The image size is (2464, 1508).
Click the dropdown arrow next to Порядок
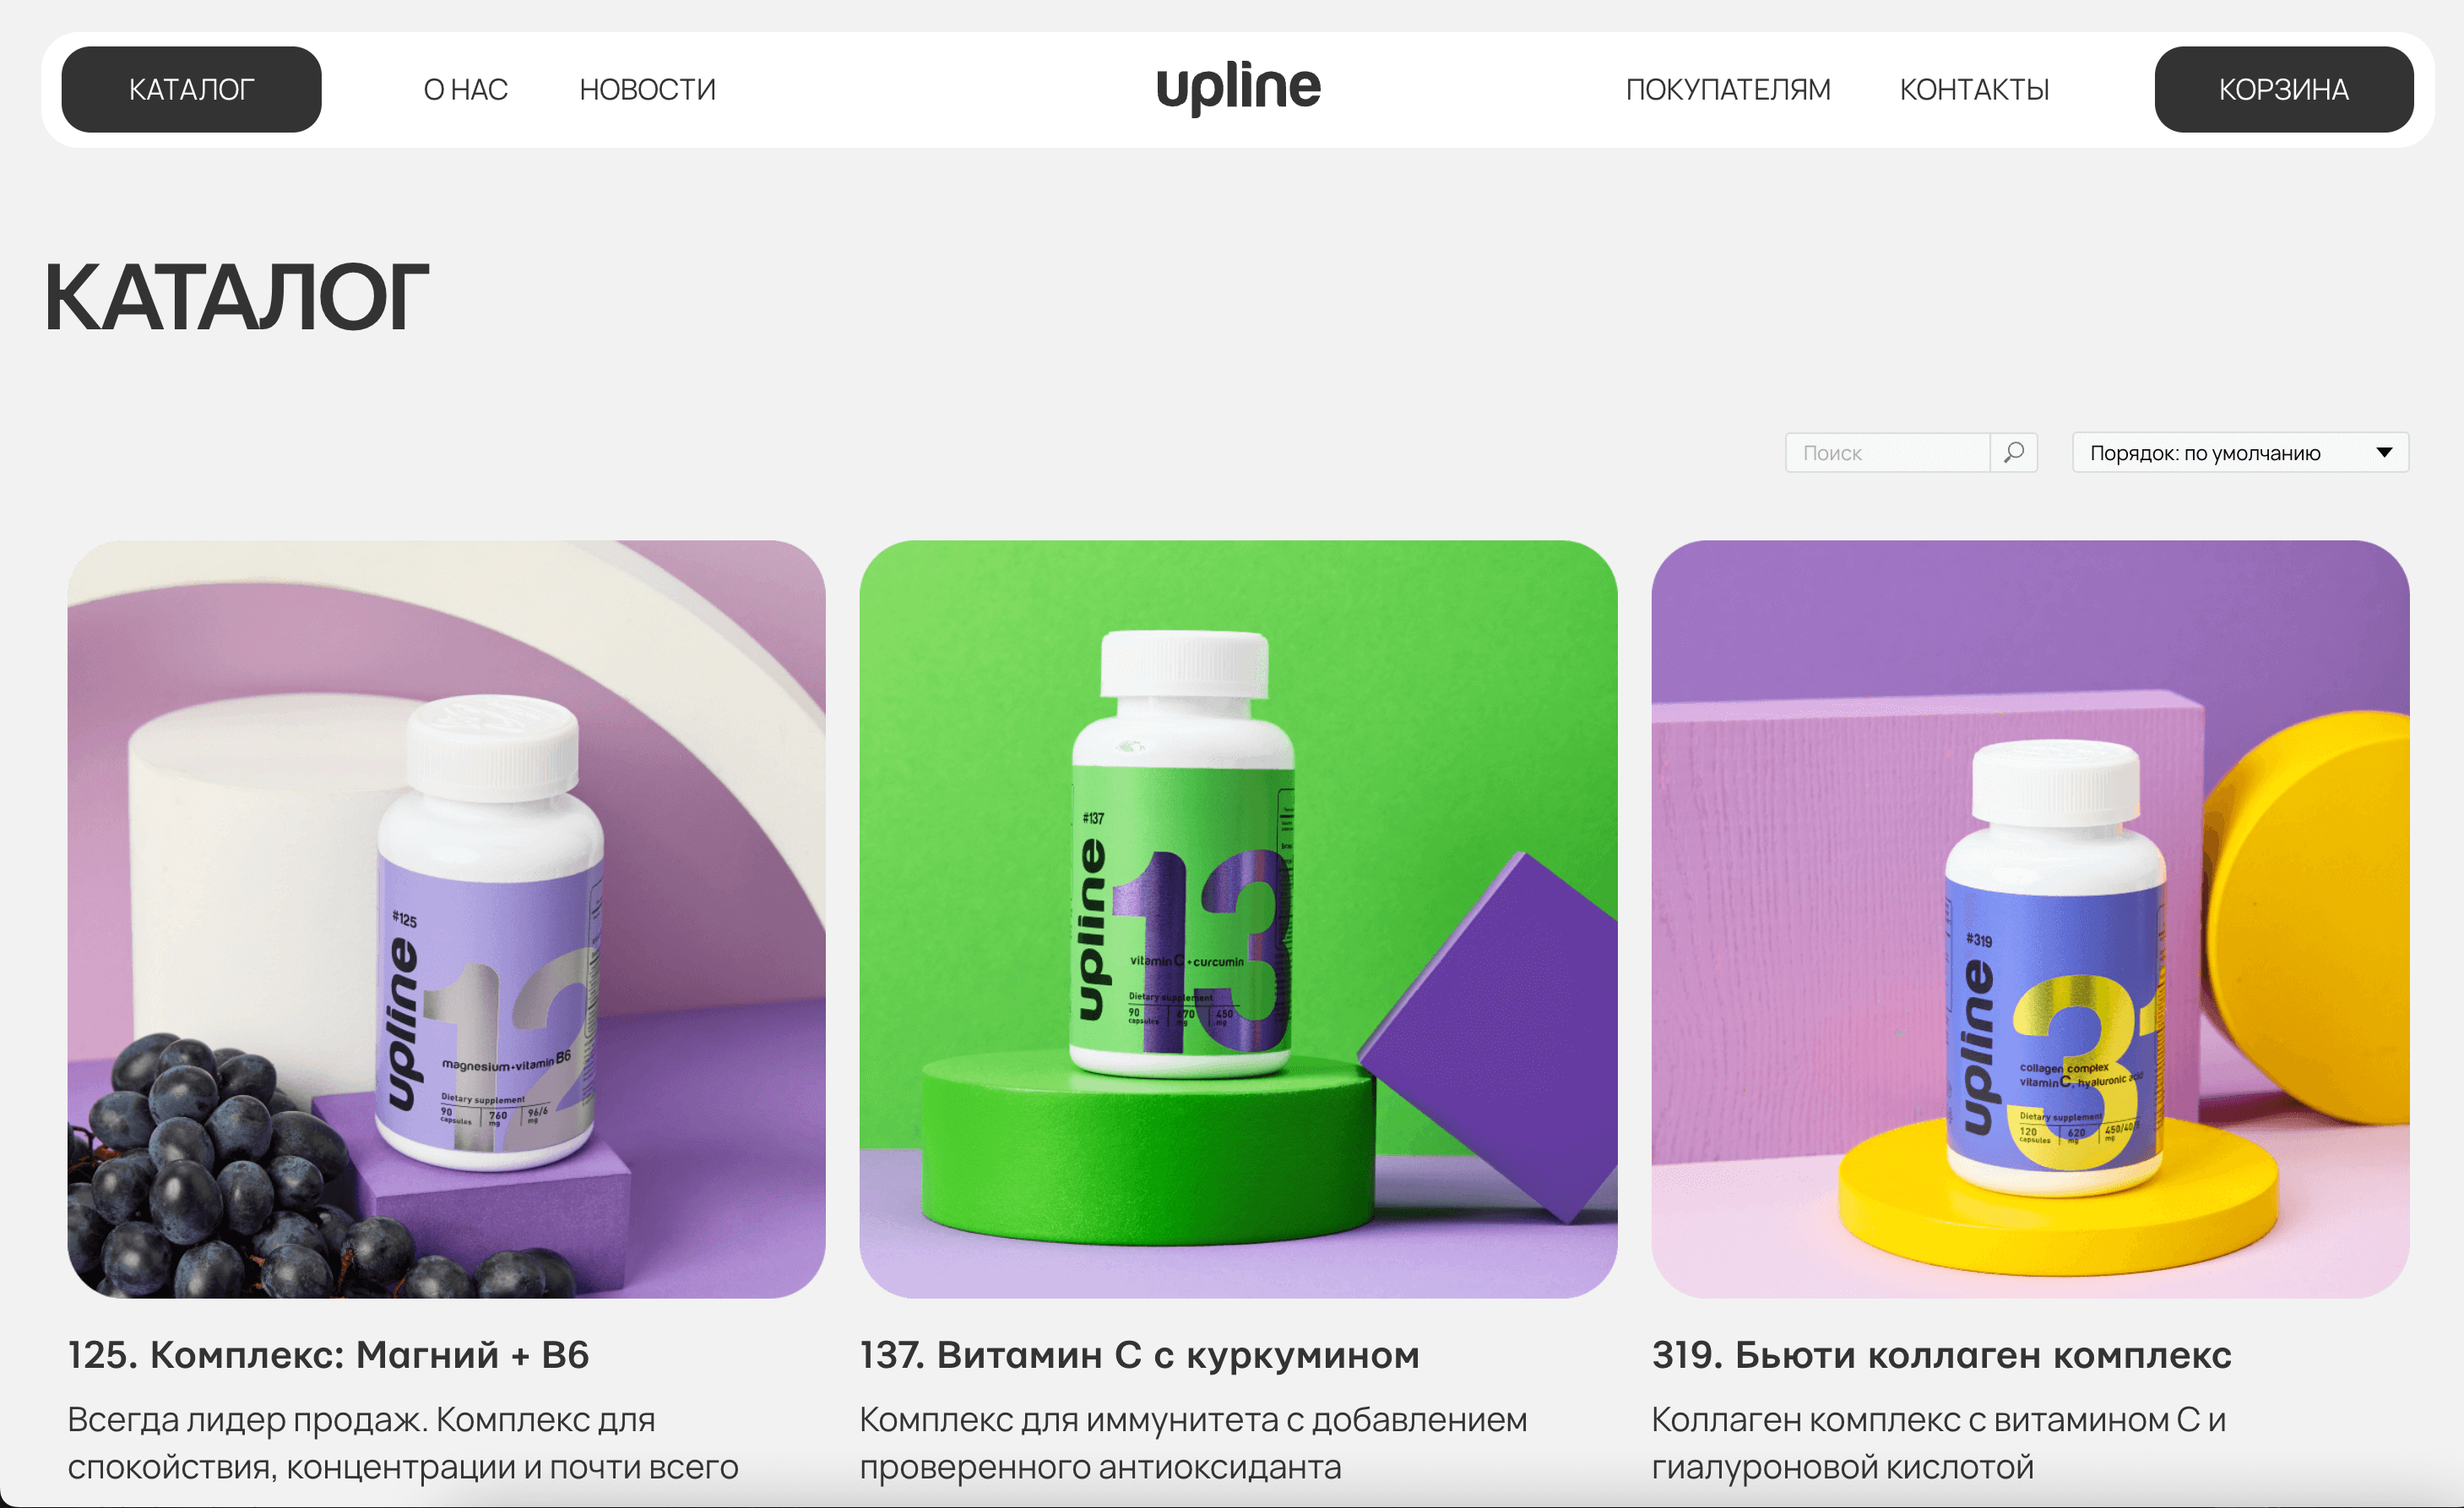click(x=2384, y=452)
